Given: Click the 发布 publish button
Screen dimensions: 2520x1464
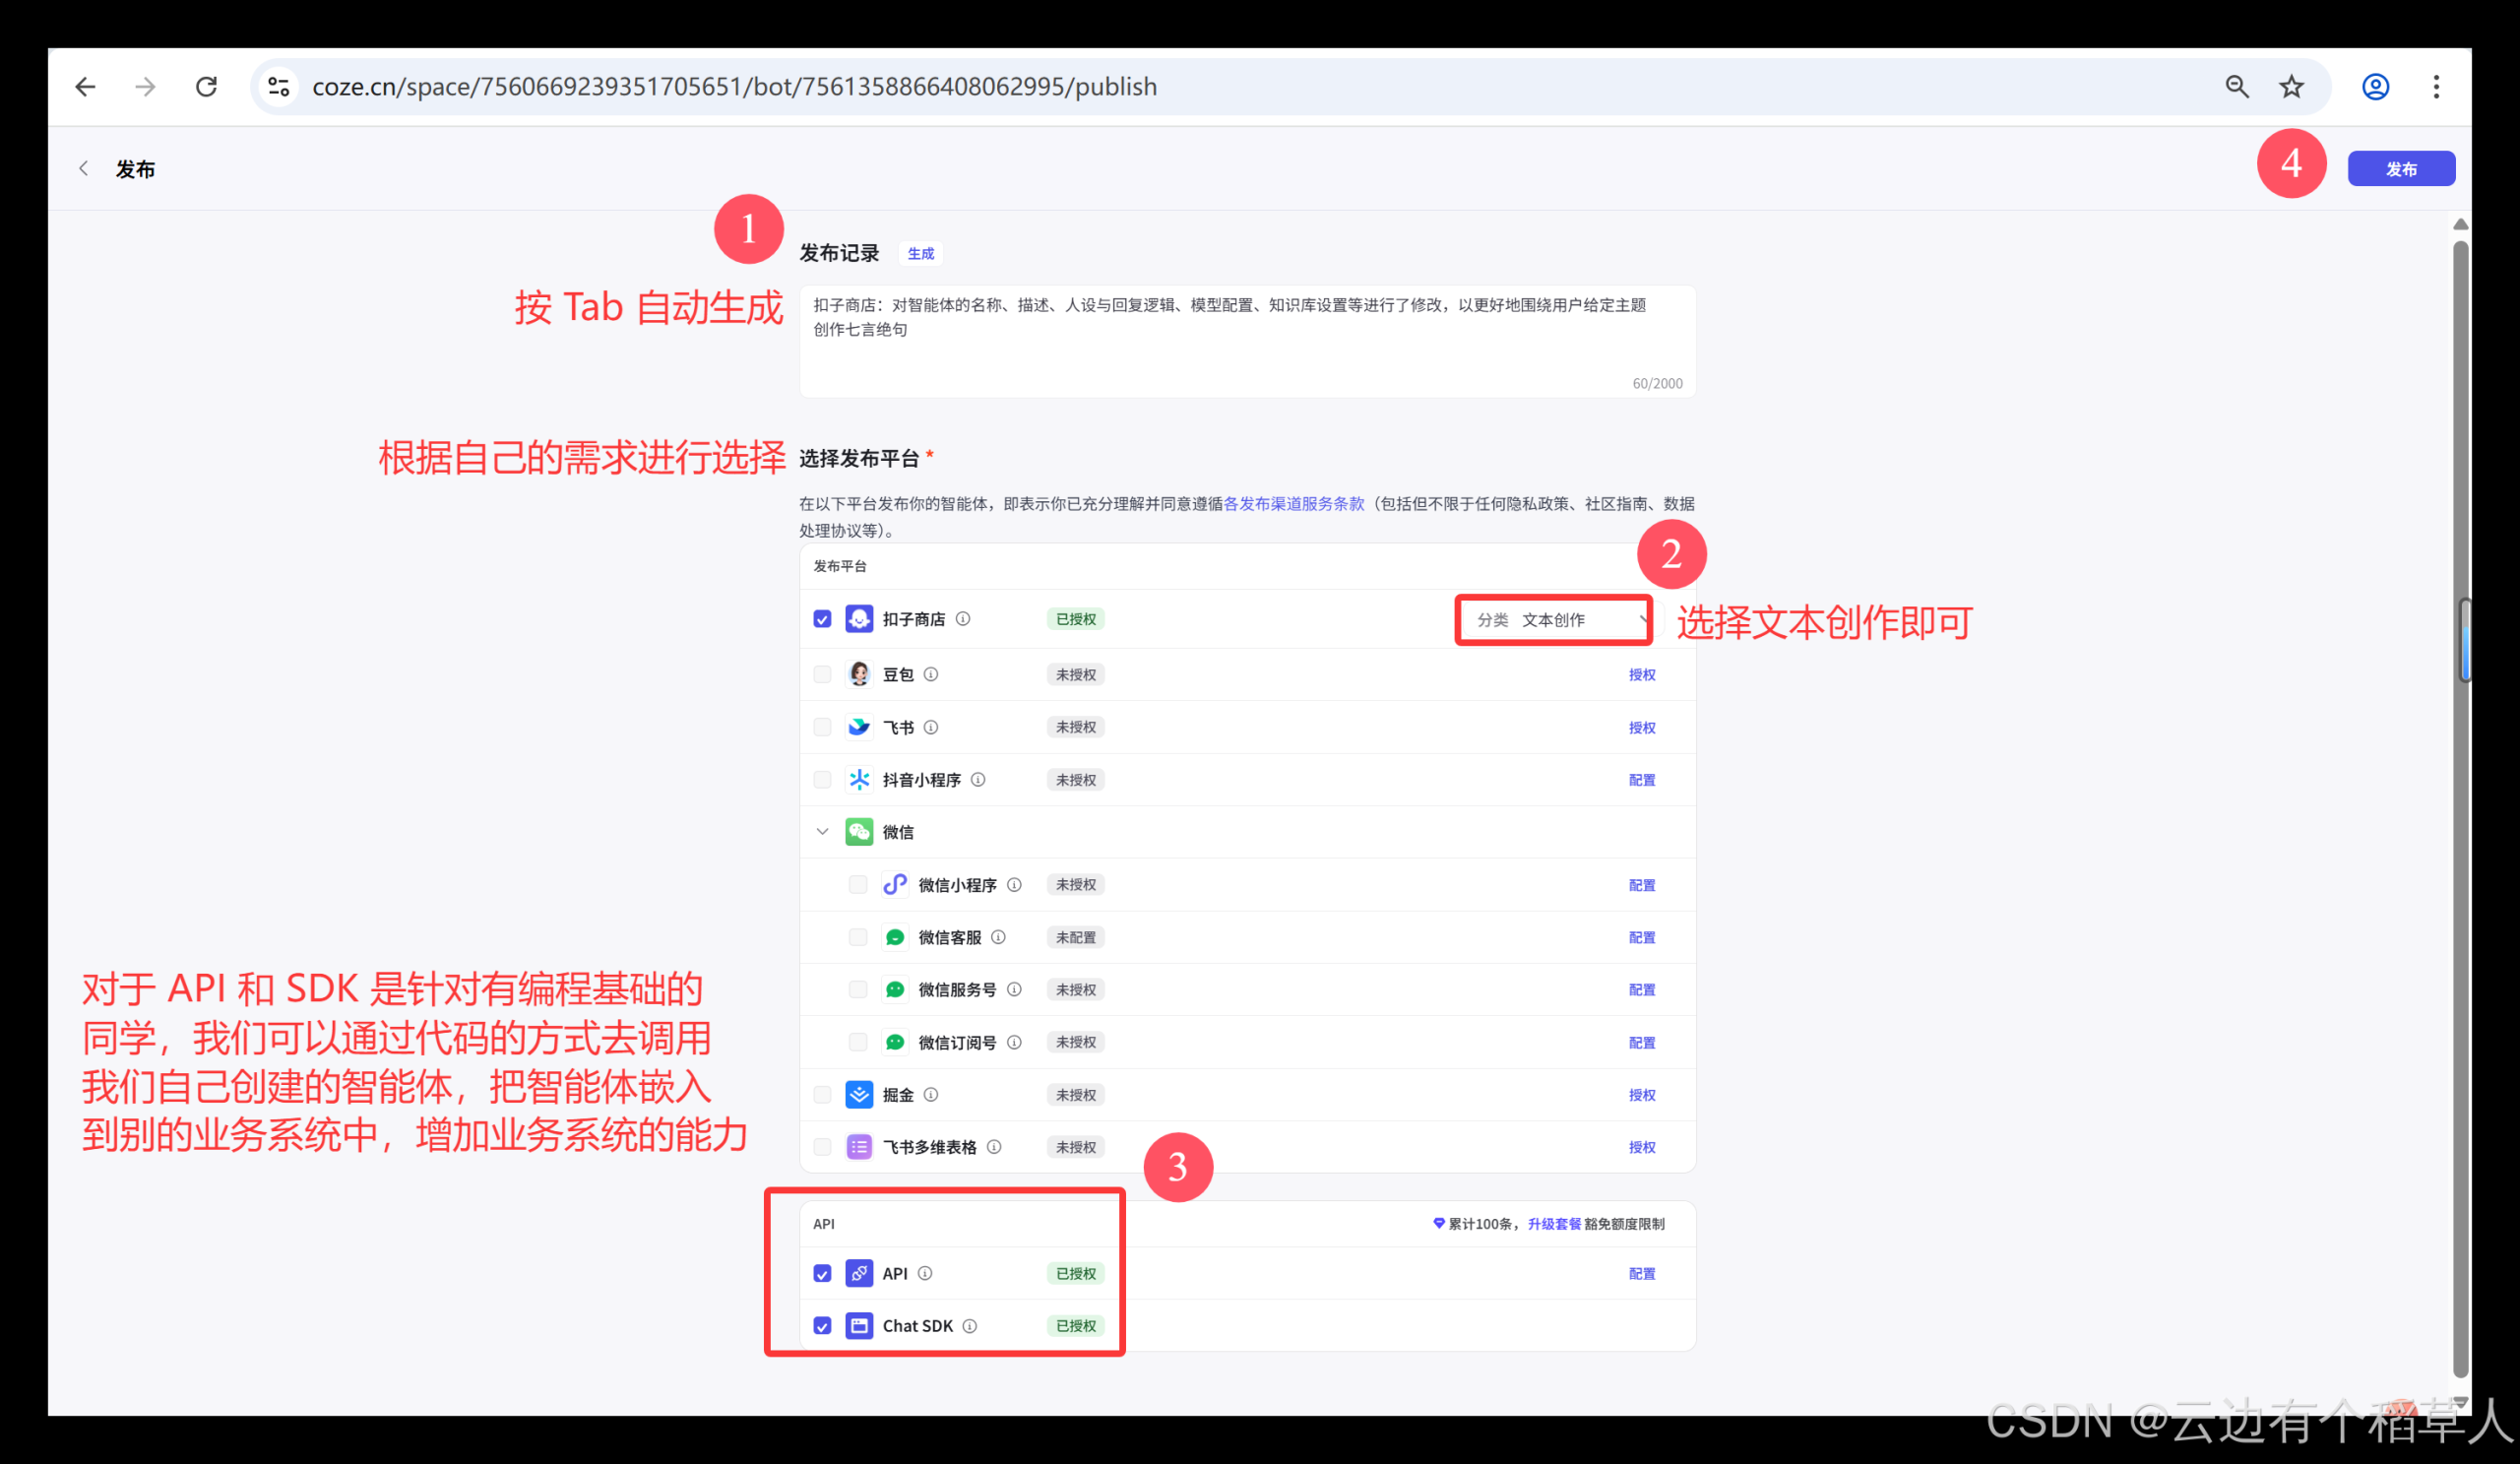Looking at the screenshot, I should pyautogui.click(x=2401, y=168).
